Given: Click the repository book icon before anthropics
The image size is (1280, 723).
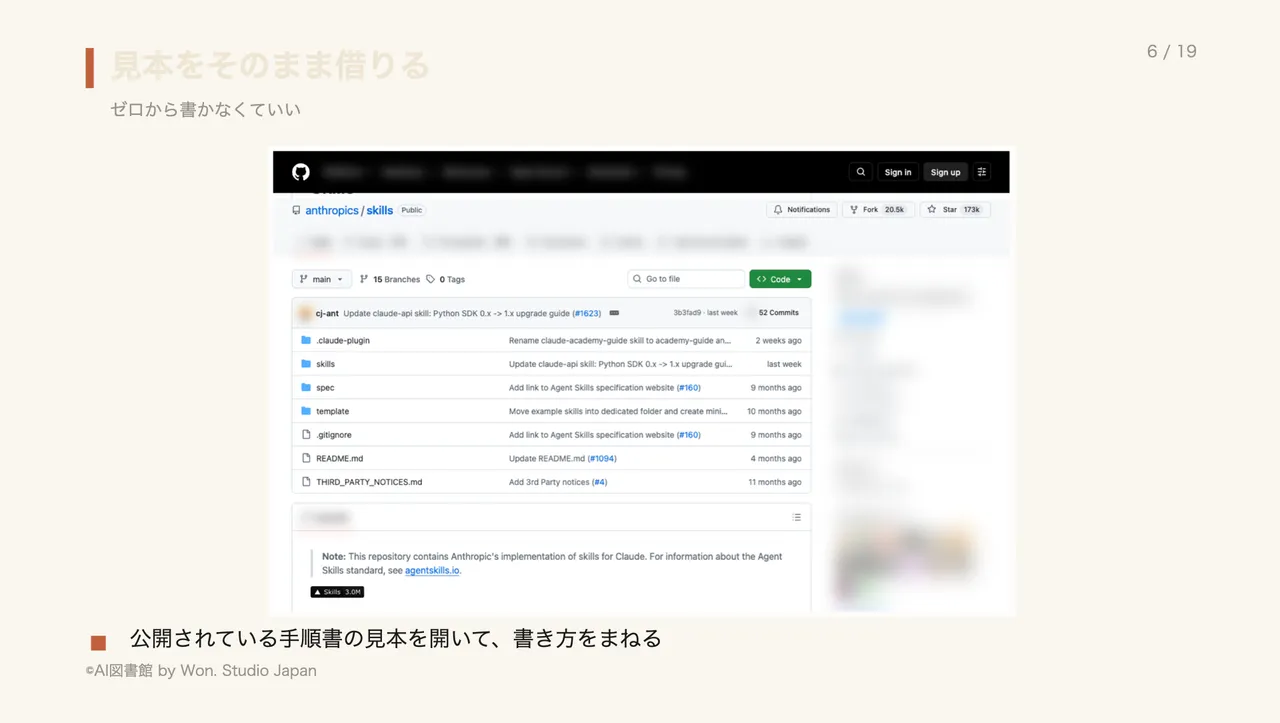Looking at the screenshot, I should (x=296, y=210).
